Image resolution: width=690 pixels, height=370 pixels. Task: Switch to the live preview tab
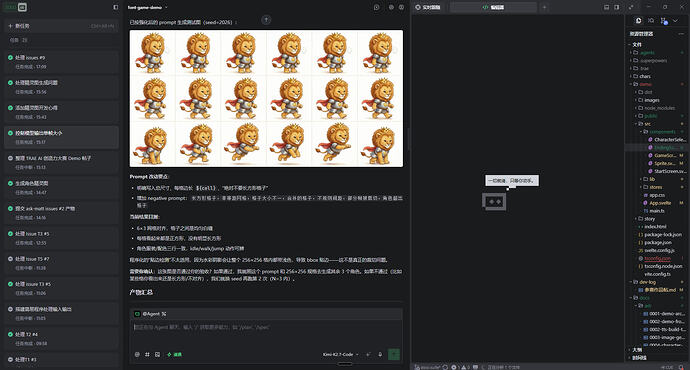coord(429,7)
